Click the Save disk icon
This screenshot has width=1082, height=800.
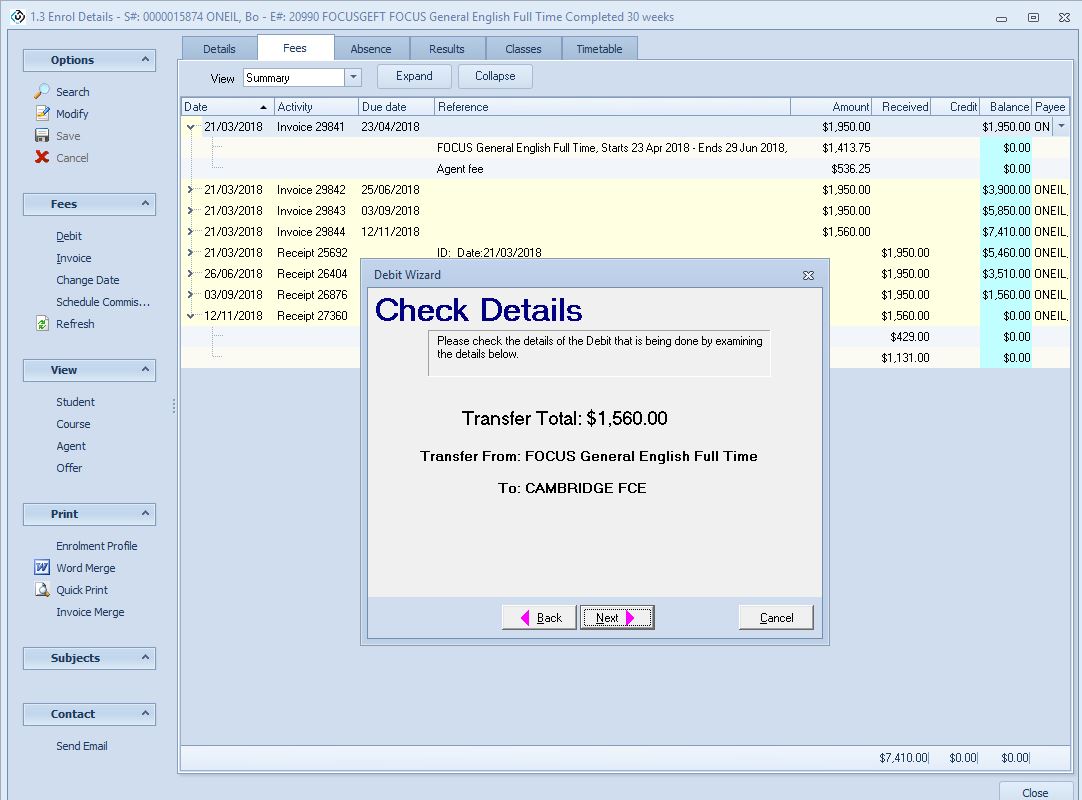(42, 135)
